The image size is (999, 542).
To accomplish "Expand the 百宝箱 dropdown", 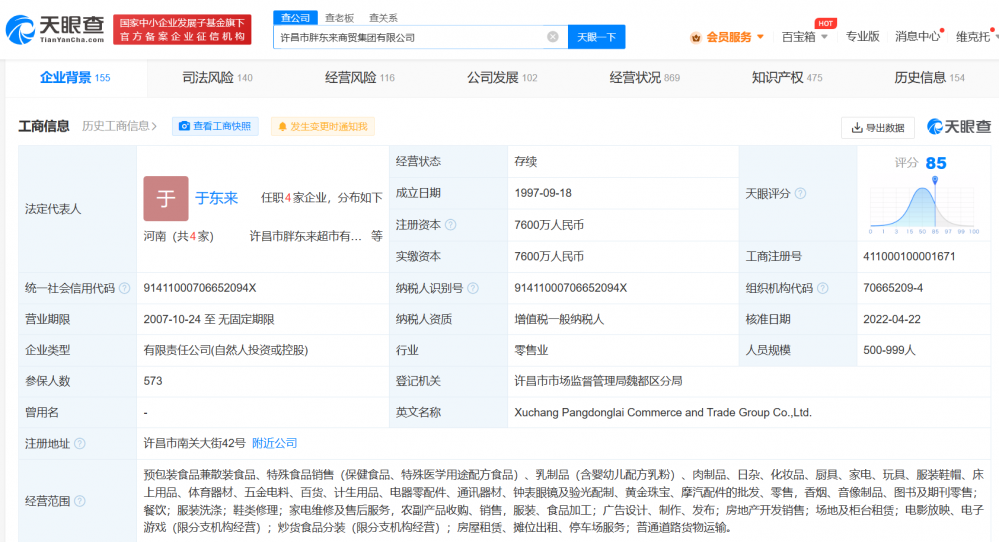I will point(804,37).
